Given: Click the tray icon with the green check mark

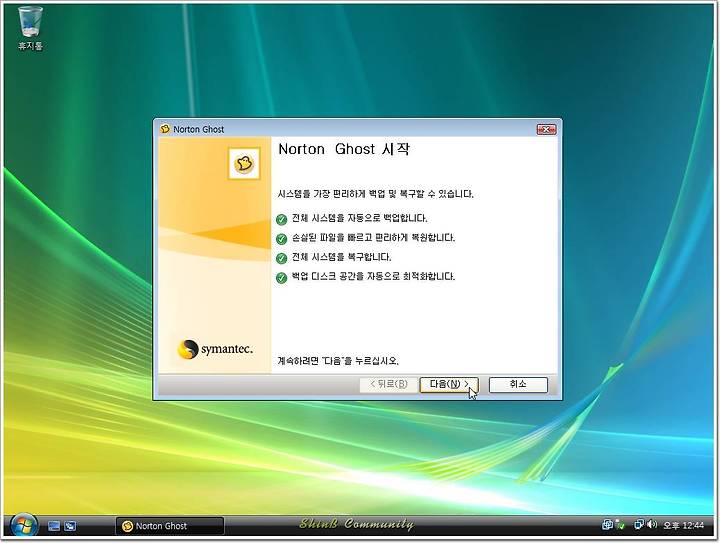Looking at the screenshot, I should (620, 525).
